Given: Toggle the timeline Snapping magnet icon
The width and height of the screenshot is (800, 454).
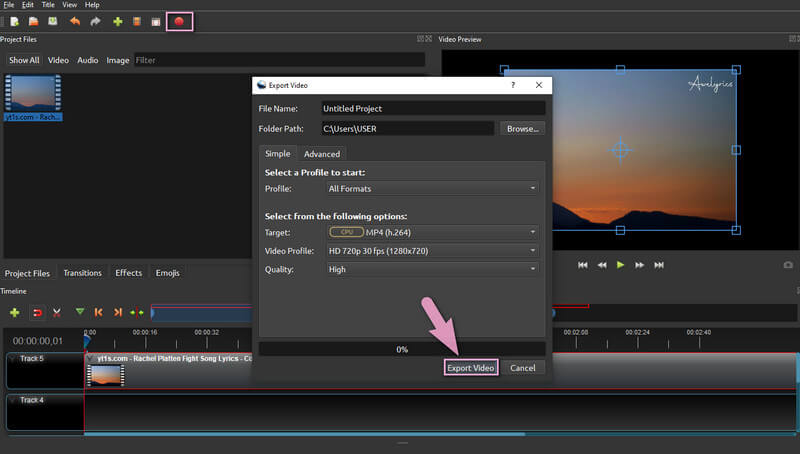Looking at the screenshot, I should click(x=37, y=312).
